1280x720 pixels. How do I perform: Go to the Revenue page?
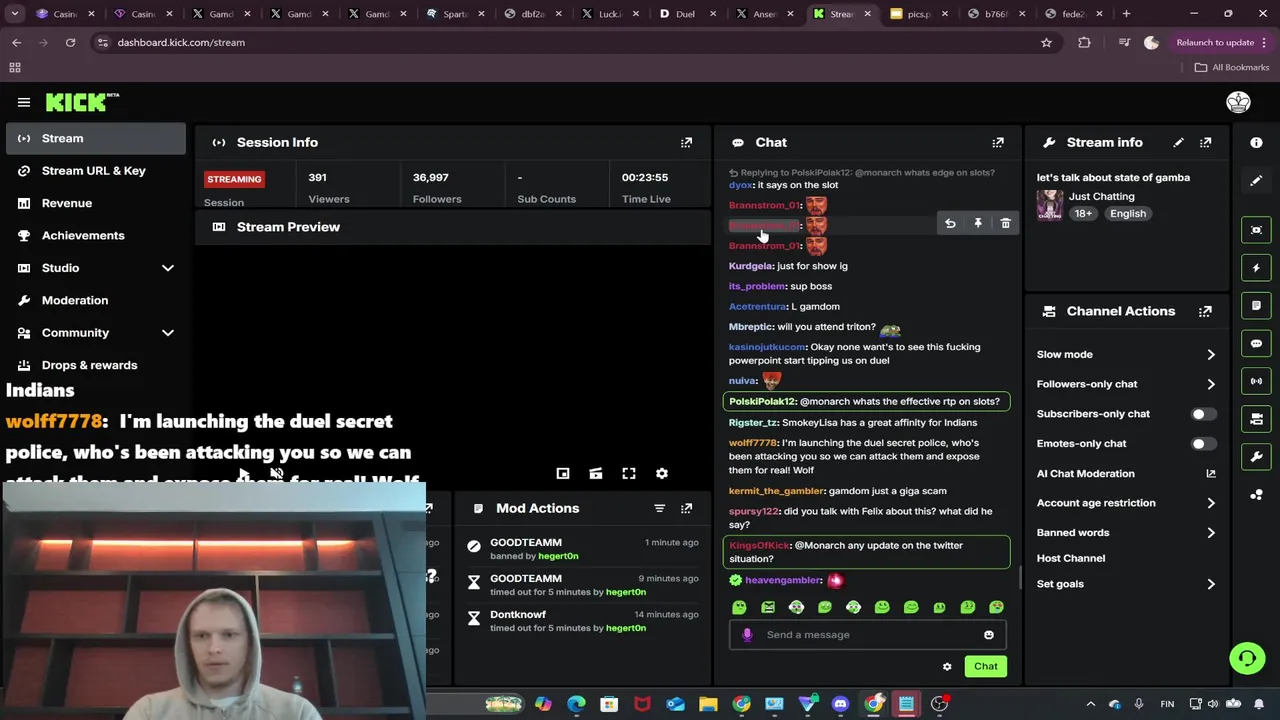(x=96, y=203)
